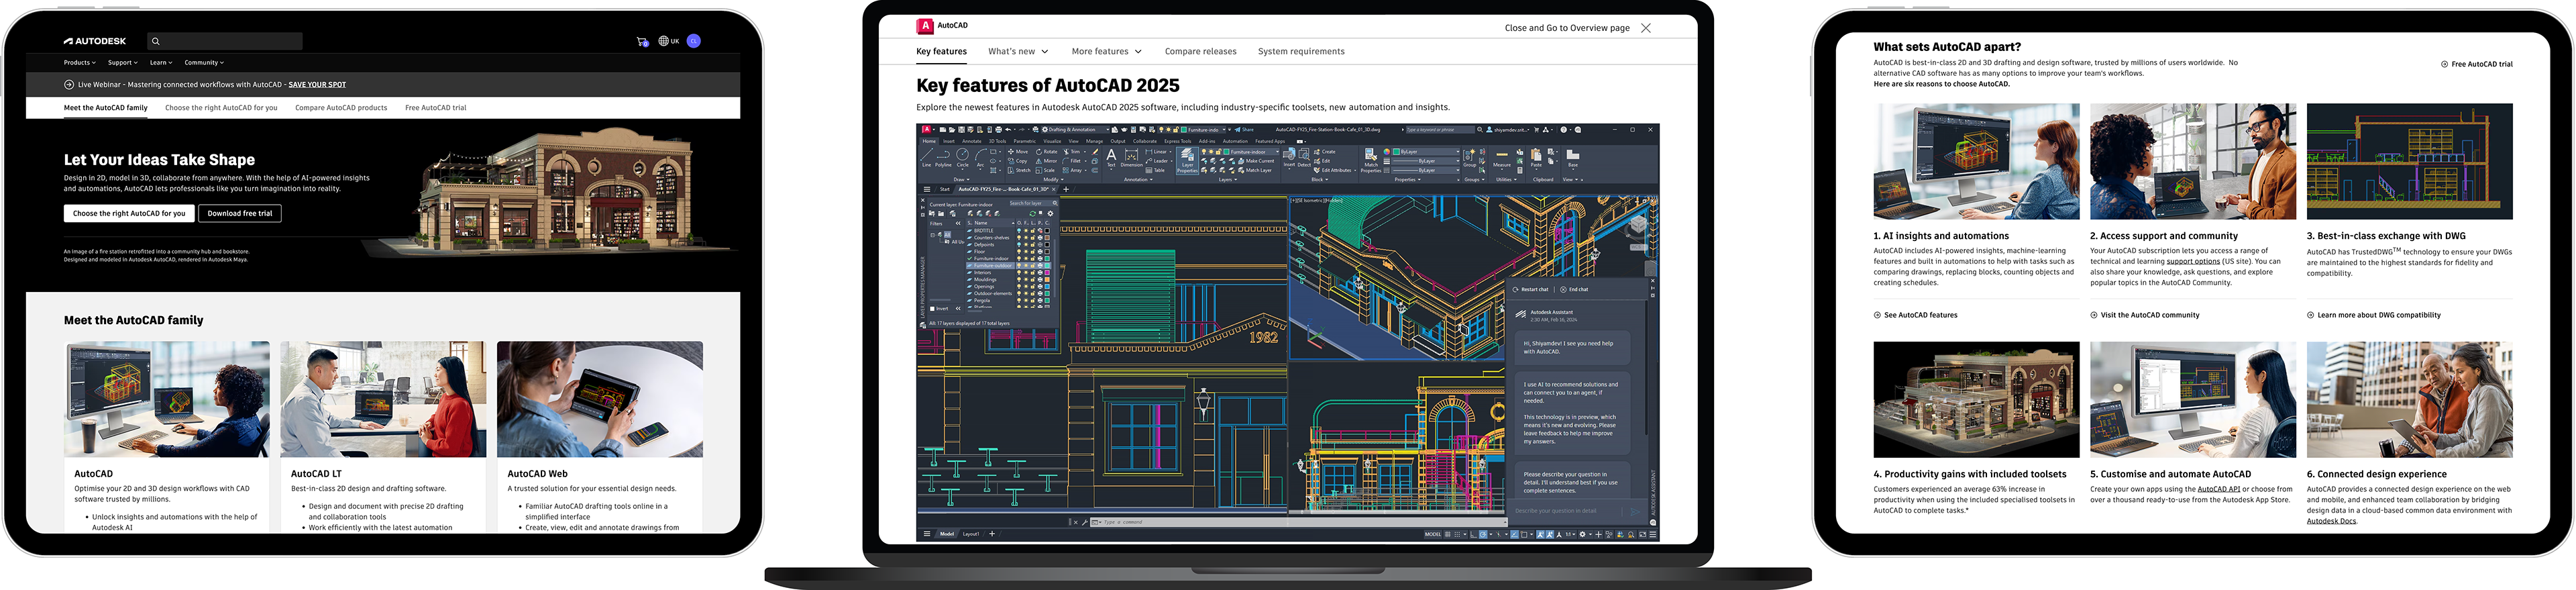The height and width of the screenshot is (590, 2576).
Task: Select the Dimension tool
Action: 1132,158
